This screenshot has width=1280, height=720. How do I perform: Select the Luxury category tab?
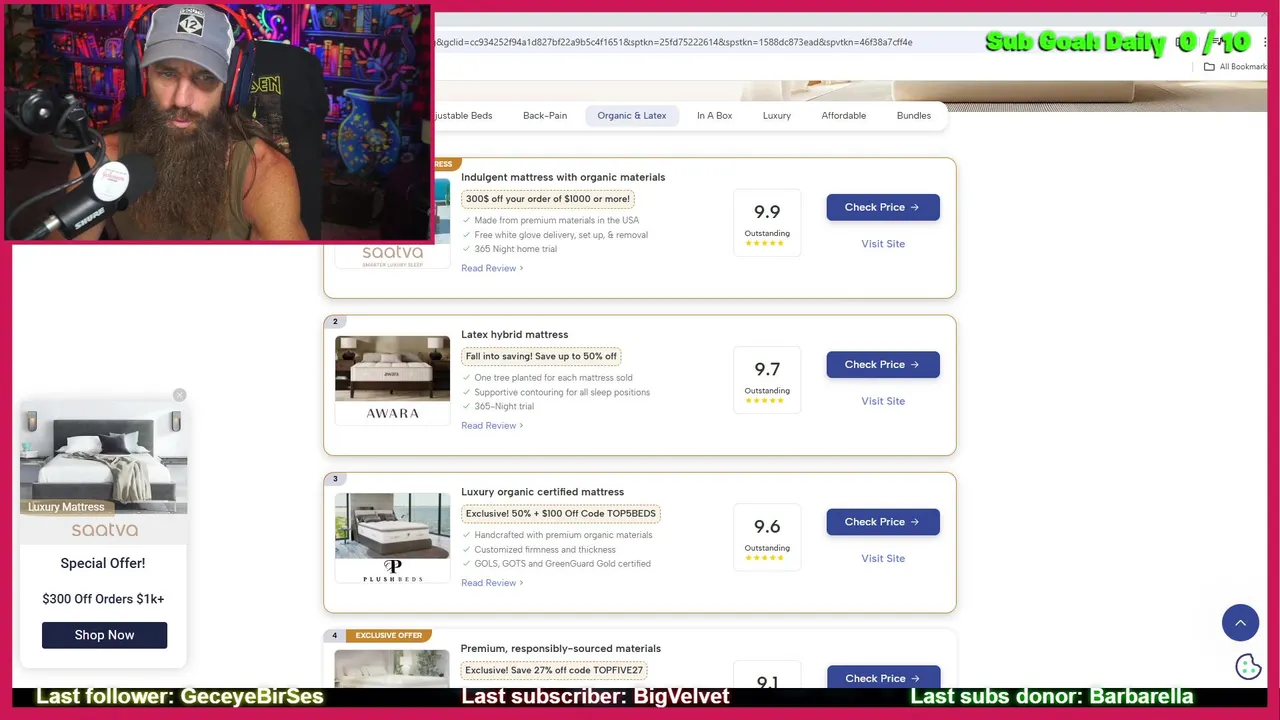coord(777,115)
